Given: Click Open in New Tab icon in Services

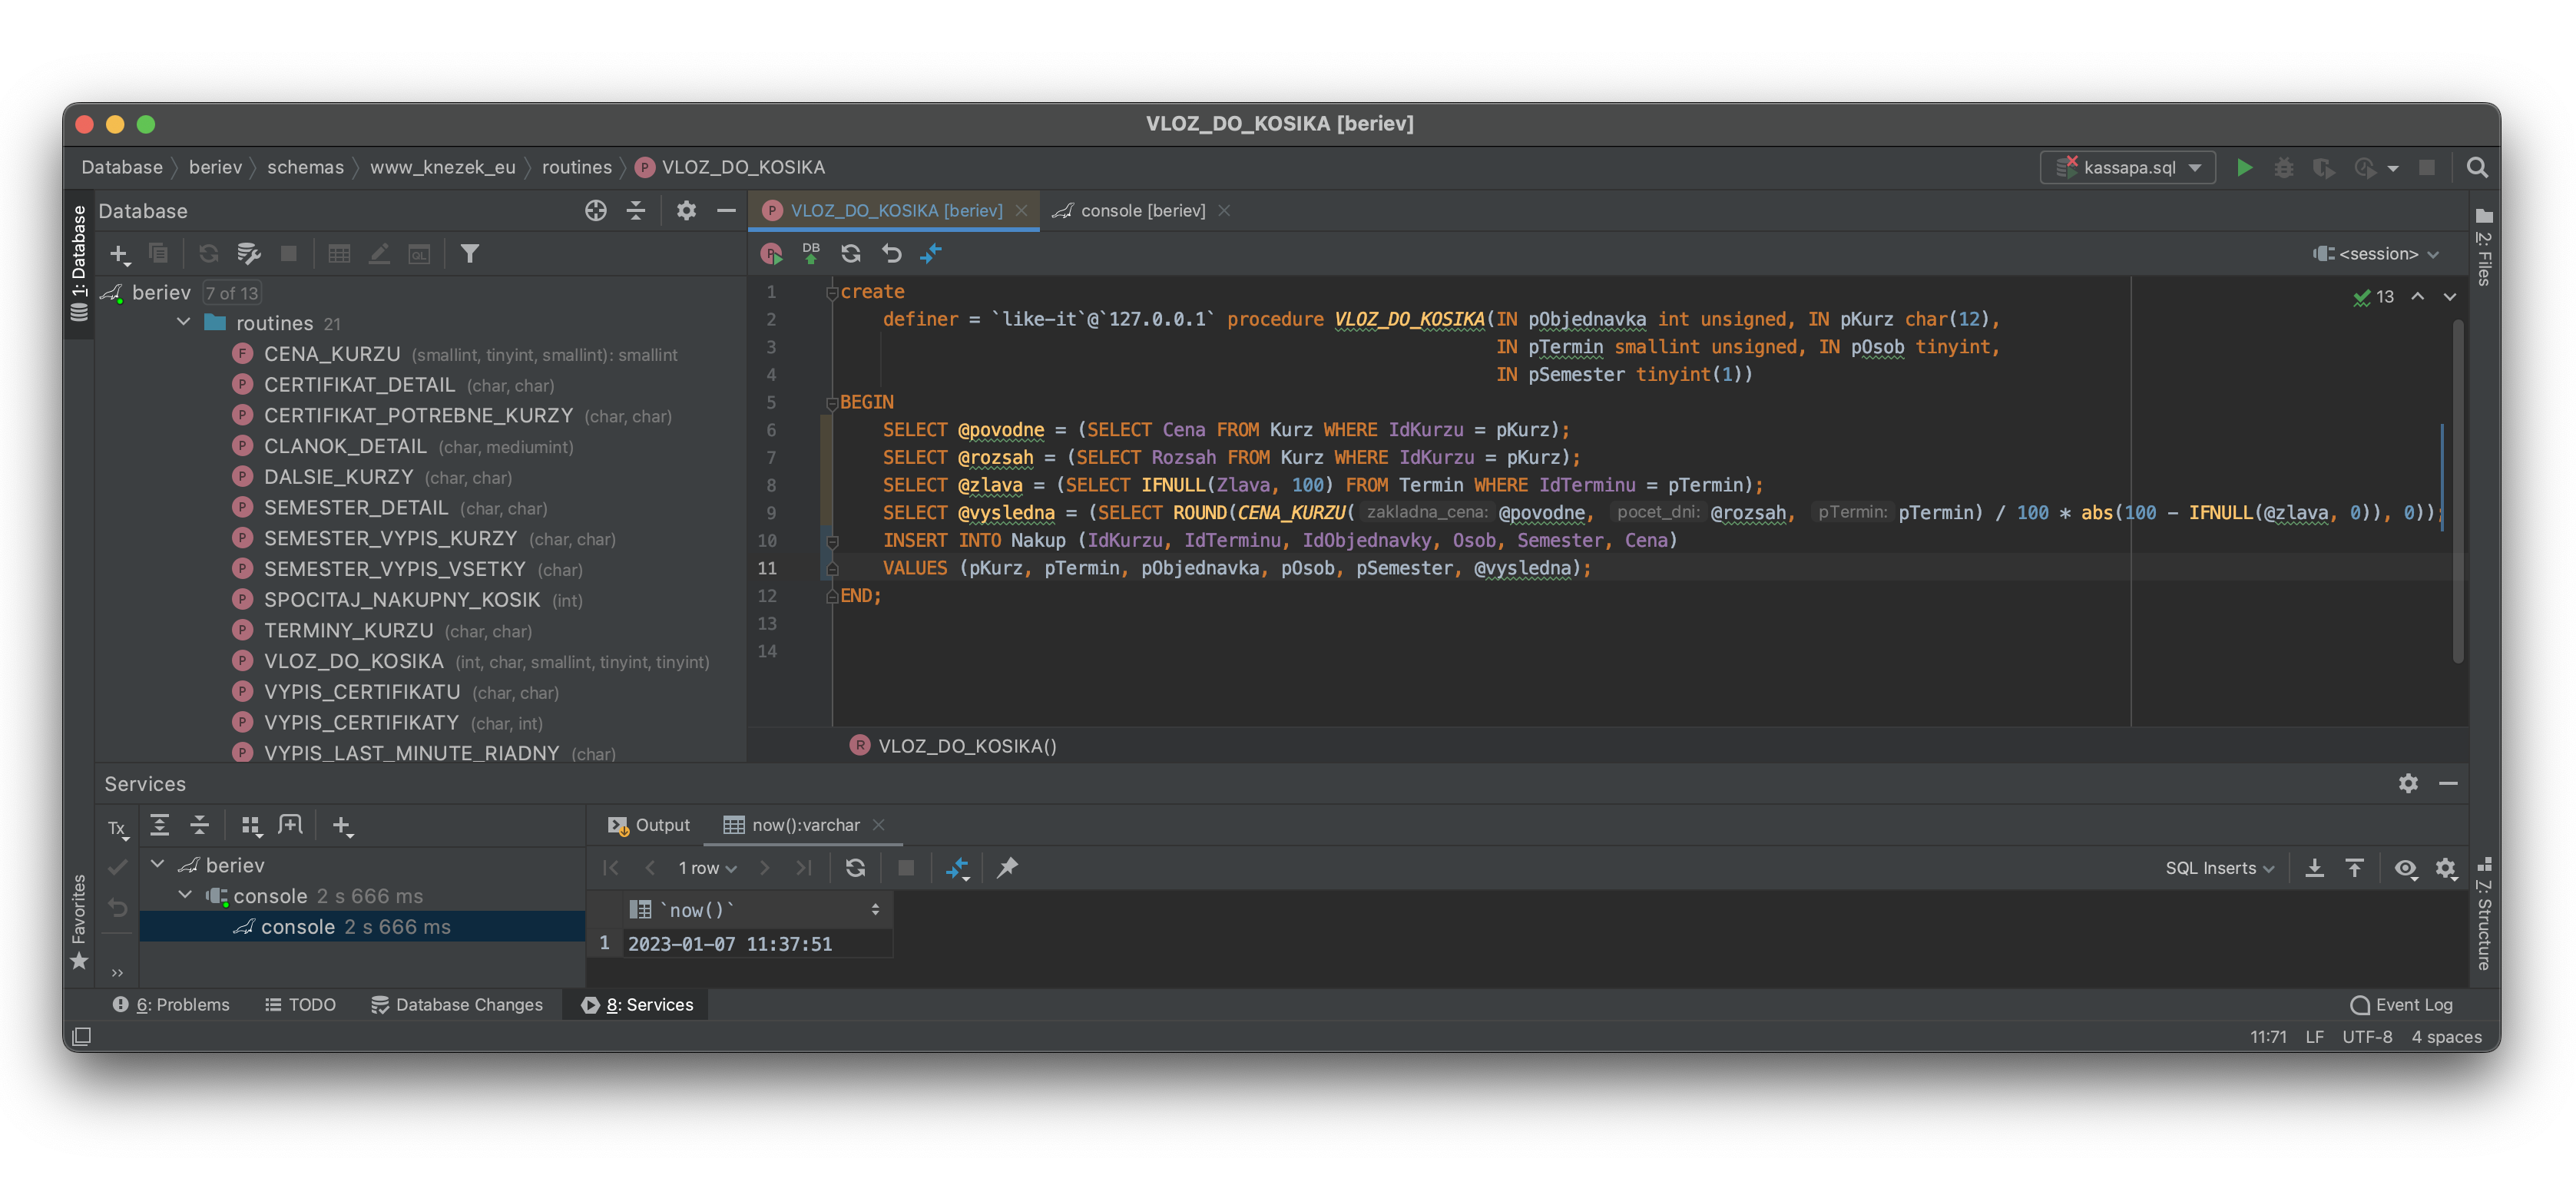Looking at the screenshot, I should [290, 826].
